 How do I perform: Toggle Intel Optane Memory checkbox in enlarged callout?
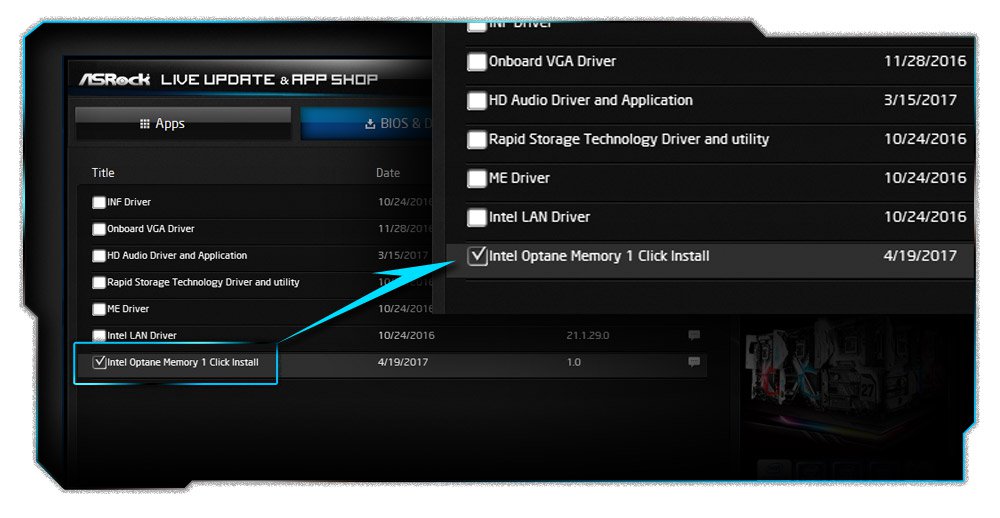point(477,256)
